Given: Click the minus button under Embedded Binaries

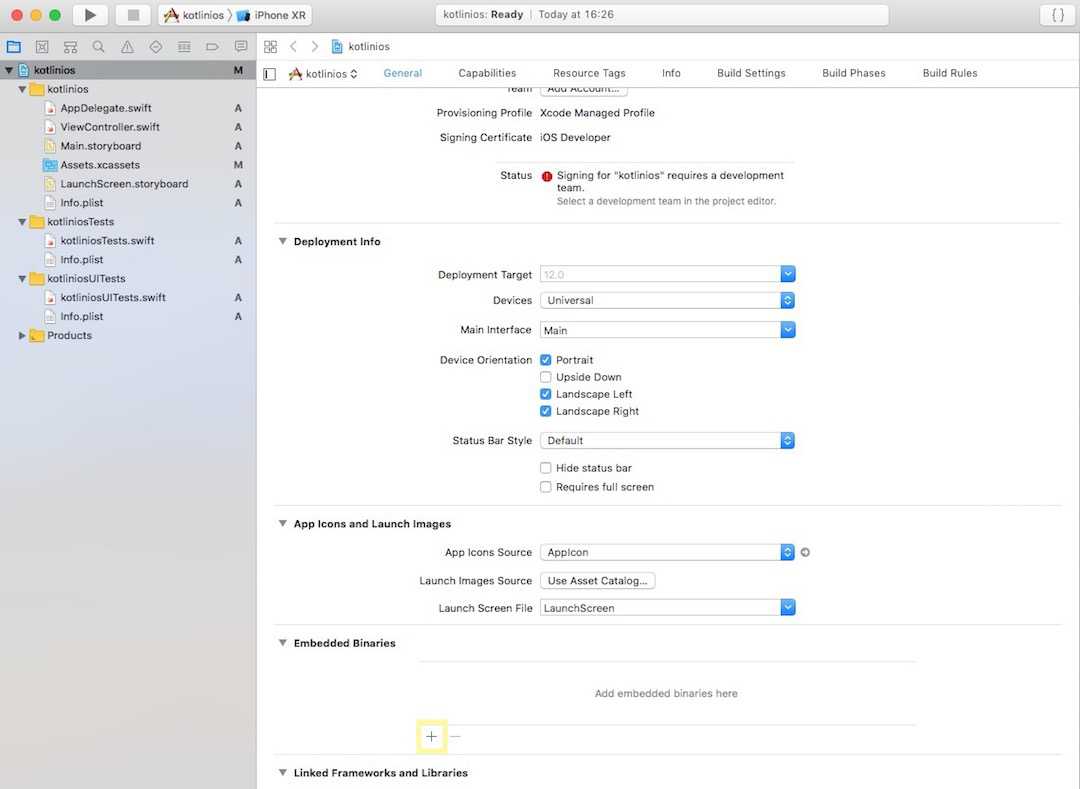Looking at the screenshot, I should point(455,737).
